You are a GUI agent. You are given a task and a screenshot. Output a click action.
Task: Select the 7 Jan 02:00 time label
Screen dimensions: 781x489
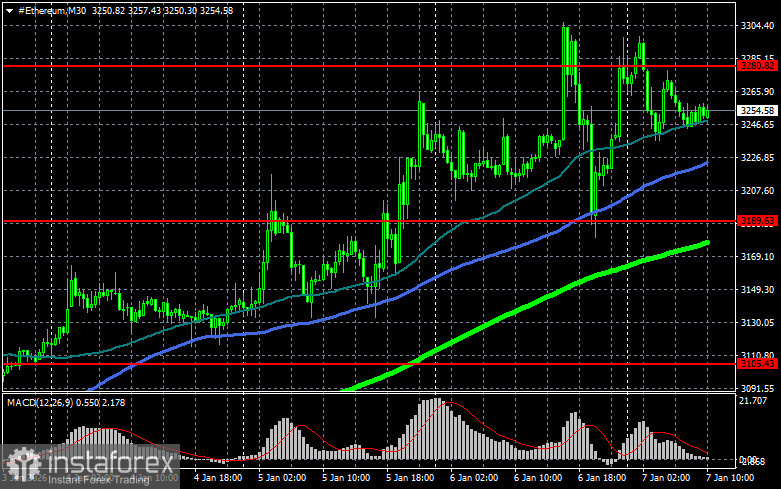(666, 478)
